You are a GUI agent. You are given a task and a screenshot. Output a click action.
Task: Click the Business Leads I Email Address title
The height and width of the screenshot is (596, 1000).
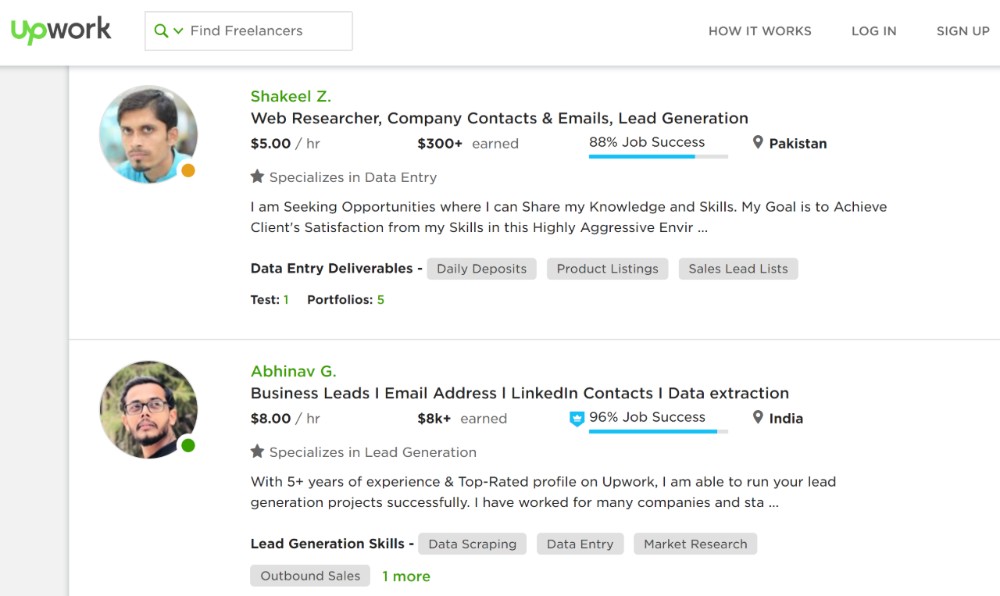coord(520,393)
